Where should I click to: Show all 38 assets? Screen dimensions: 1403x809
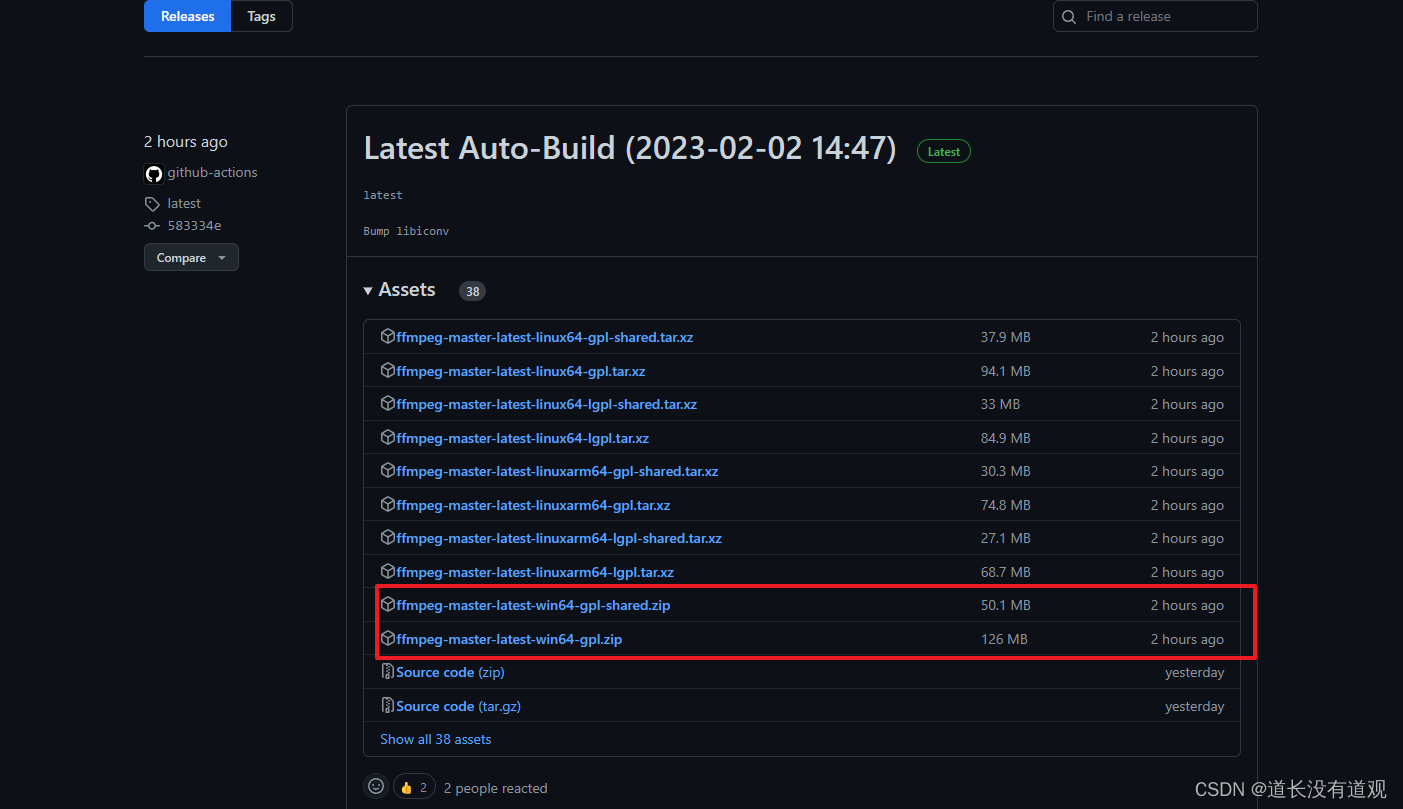436,739
